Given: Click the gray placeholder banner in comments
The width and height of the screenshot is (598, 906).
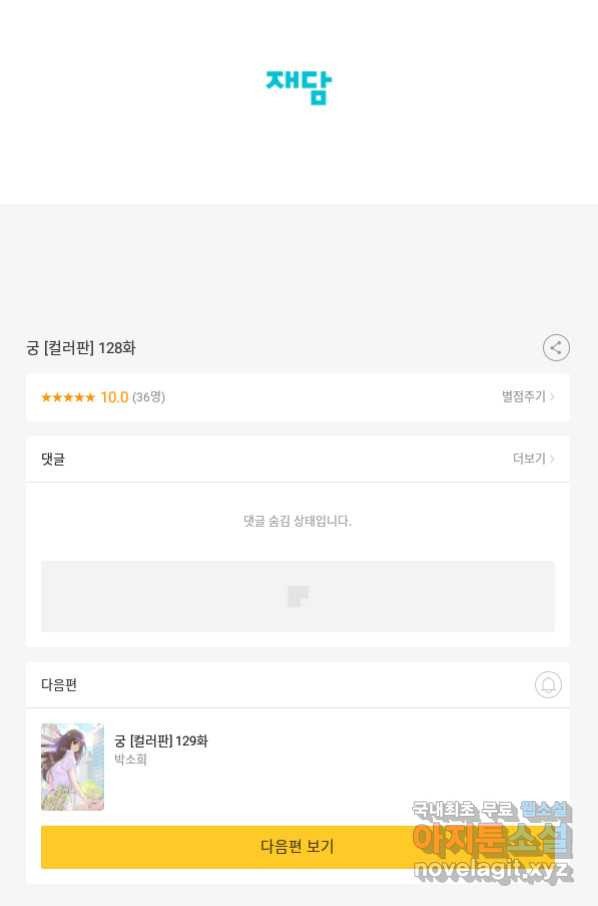Looking at the screenshot, I should point(298,596).
